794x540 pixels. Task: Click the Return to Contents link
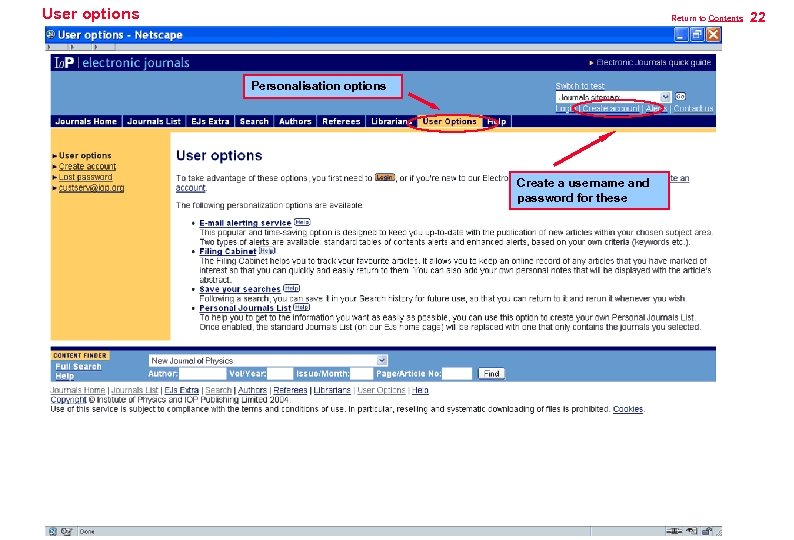(x=707, y=18)
